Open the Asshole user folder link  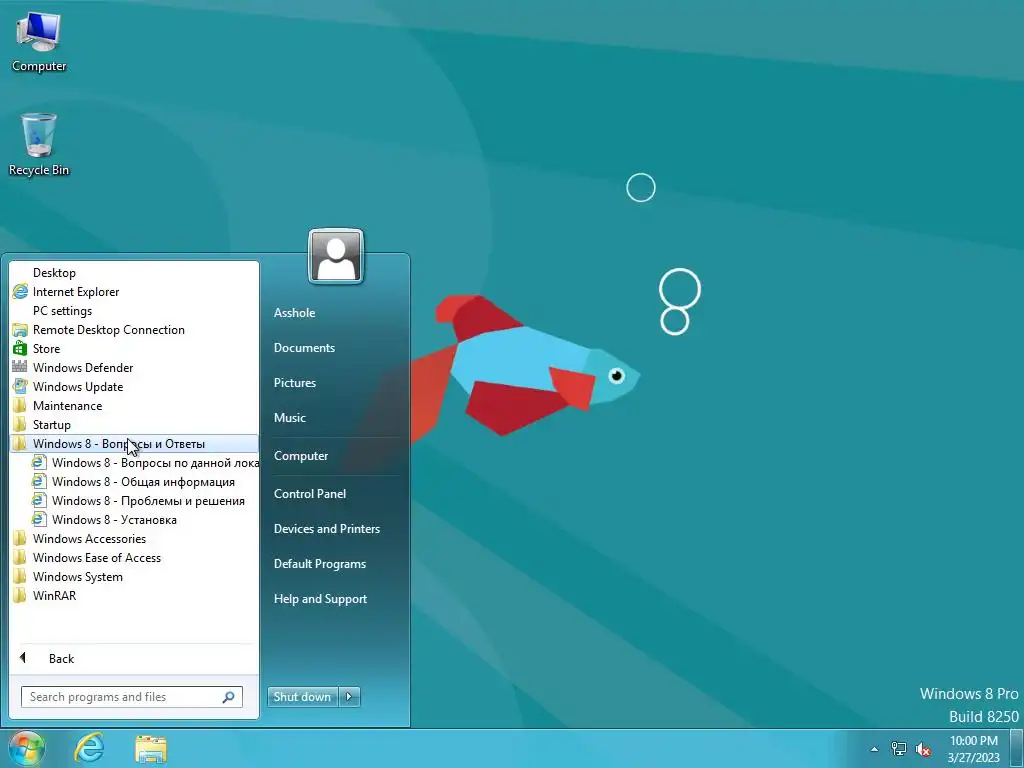coord(295,313)
